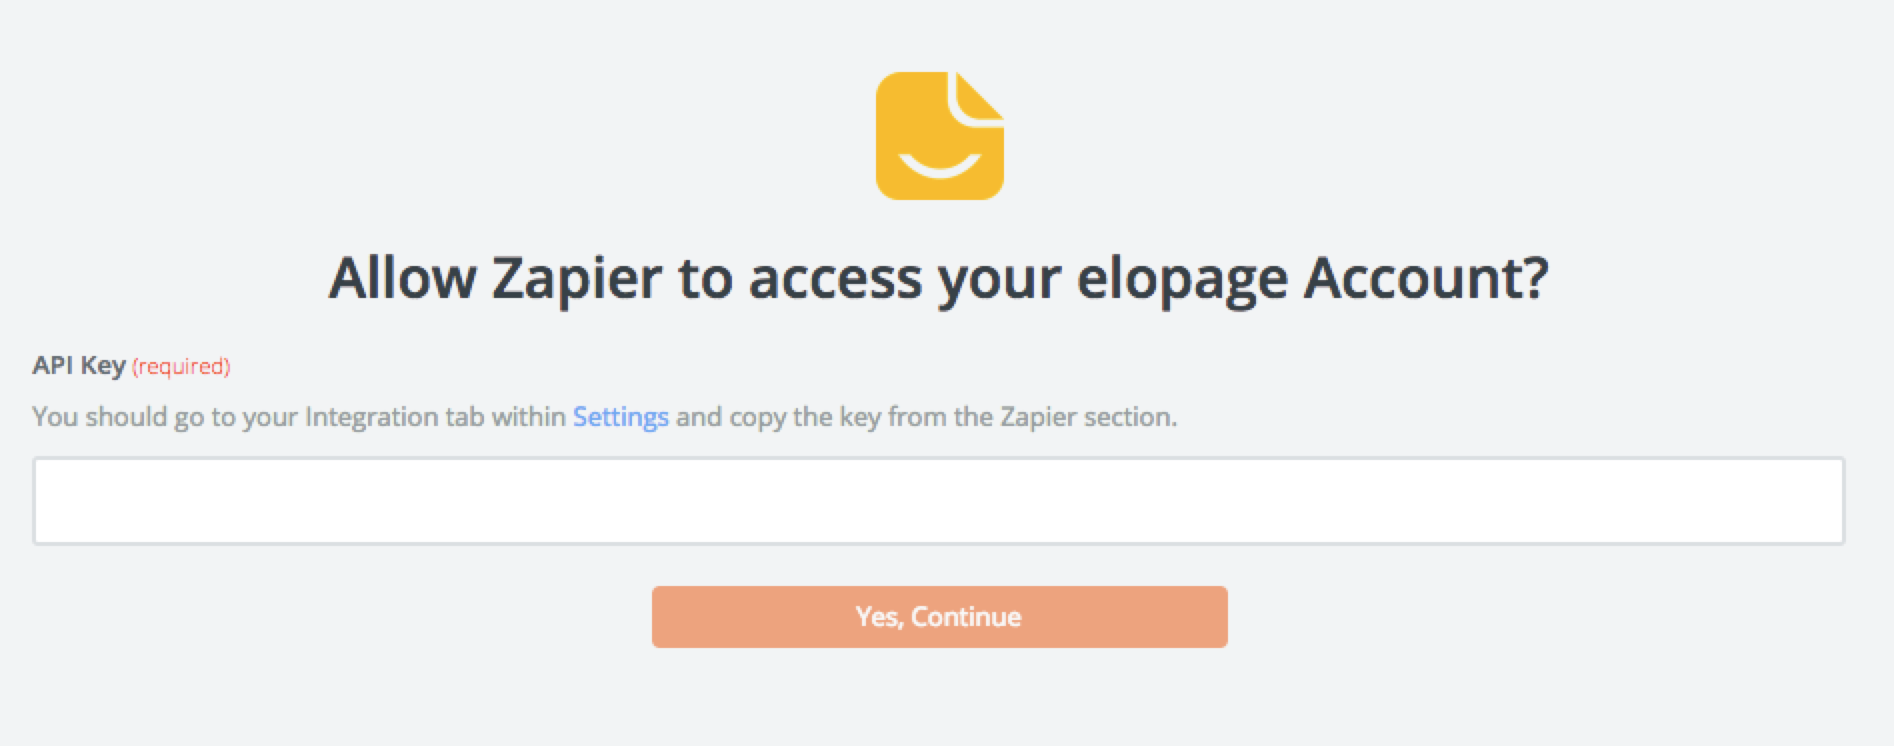Focus the API Key input field
The height and width of the screenshot is (746, 1894).
tap(938, 501)
